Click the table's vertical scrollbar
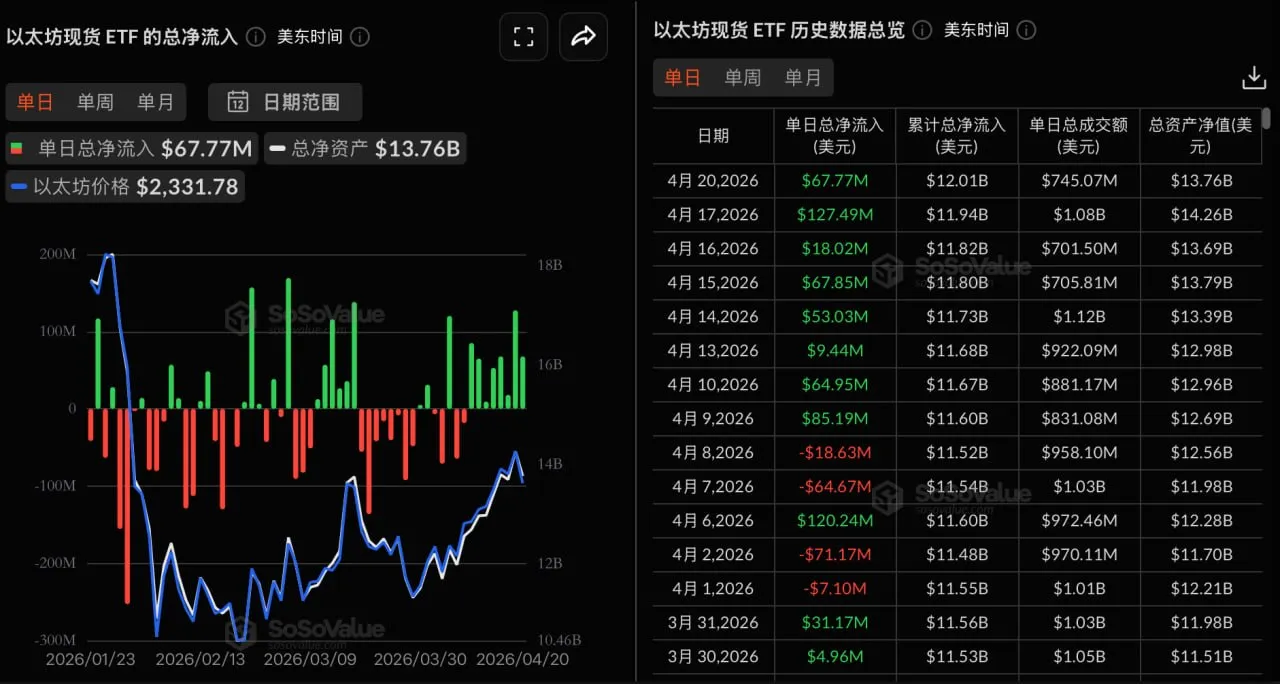This screenshot has width=1280, height=684. (x=1268, y=119)
